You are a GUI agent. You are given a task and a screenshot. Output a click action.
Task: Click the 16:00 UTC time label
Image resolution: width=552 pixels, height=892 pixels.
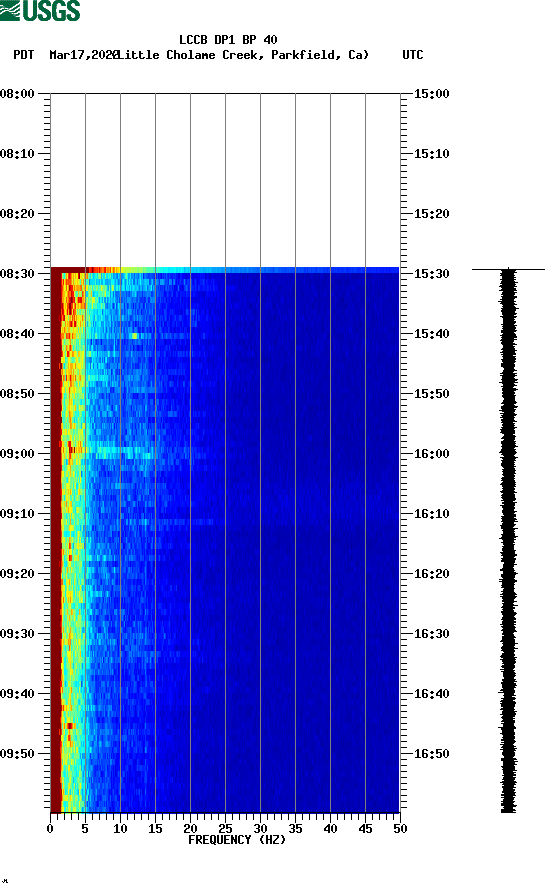point(431,454)
